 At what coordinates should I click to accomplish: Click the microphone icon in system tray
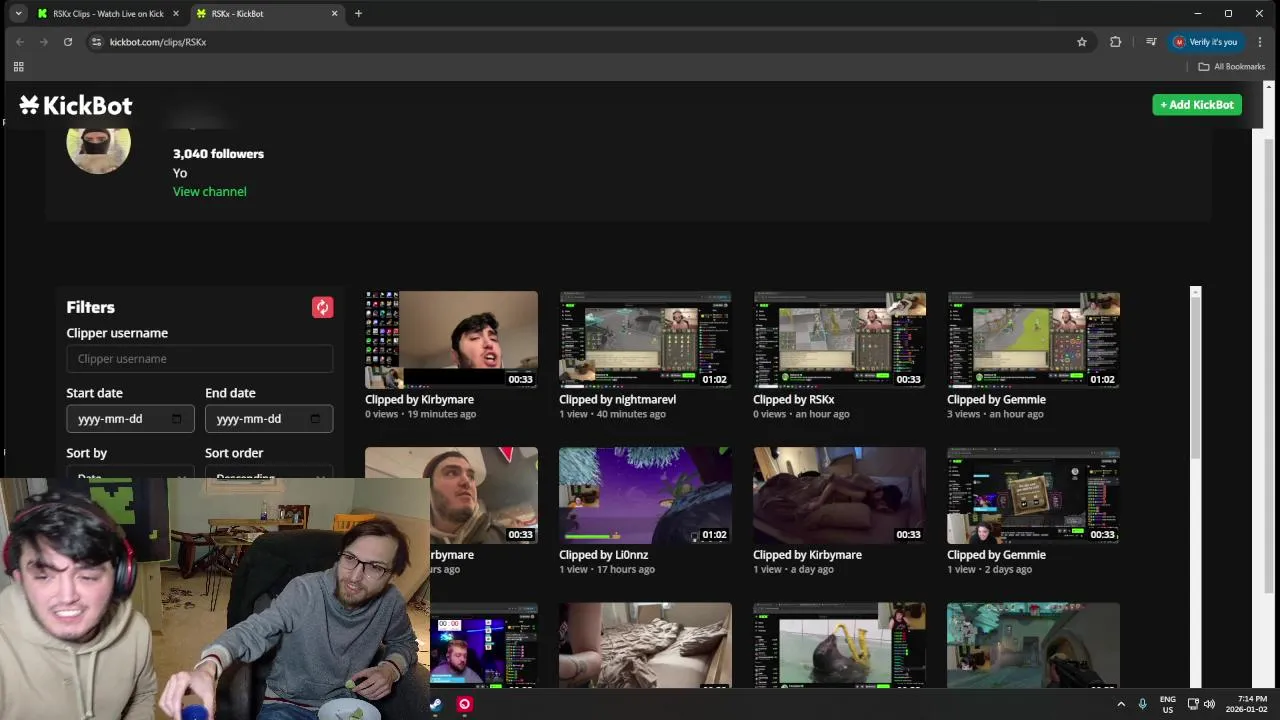[x=1142, y=704]
